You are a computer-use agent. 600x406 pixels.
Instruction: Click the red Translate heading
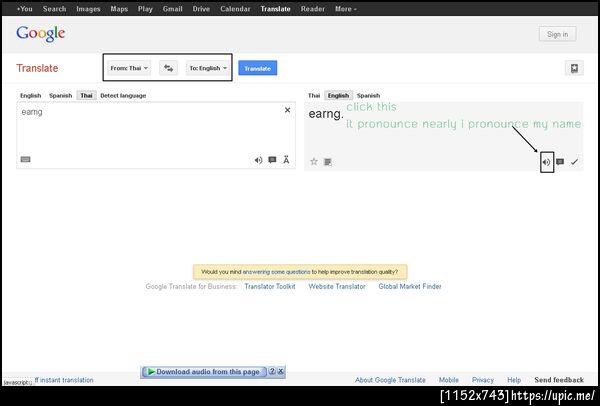(37, 68)
